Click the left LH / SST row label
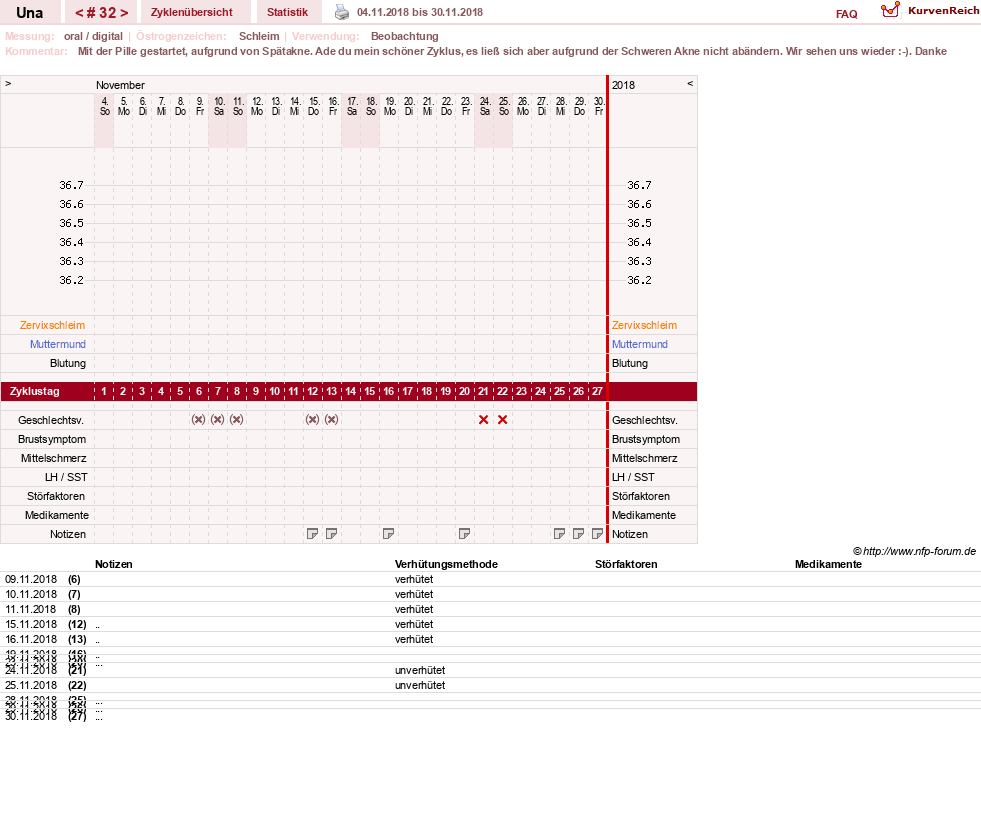 point(66,477)
